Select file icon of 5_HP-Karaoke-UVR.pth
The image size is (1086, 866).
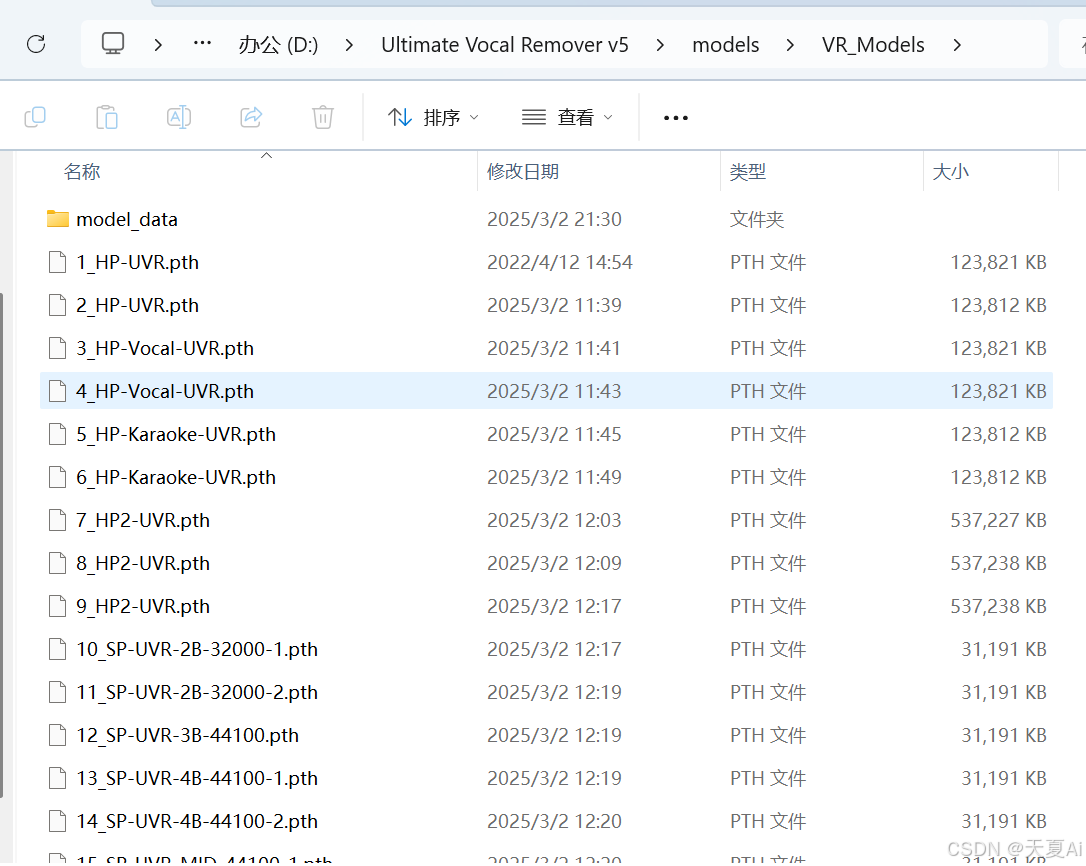[x=57, y=434]
